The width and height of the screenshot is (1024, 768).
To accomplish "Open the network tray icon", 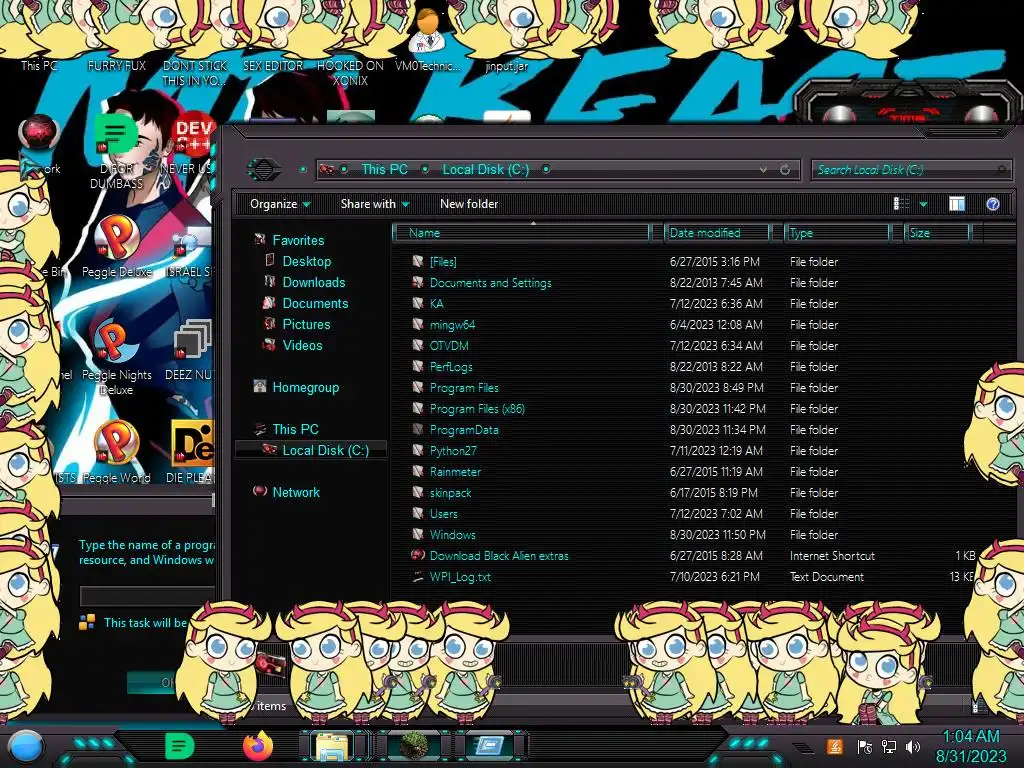I will [889, 746].
